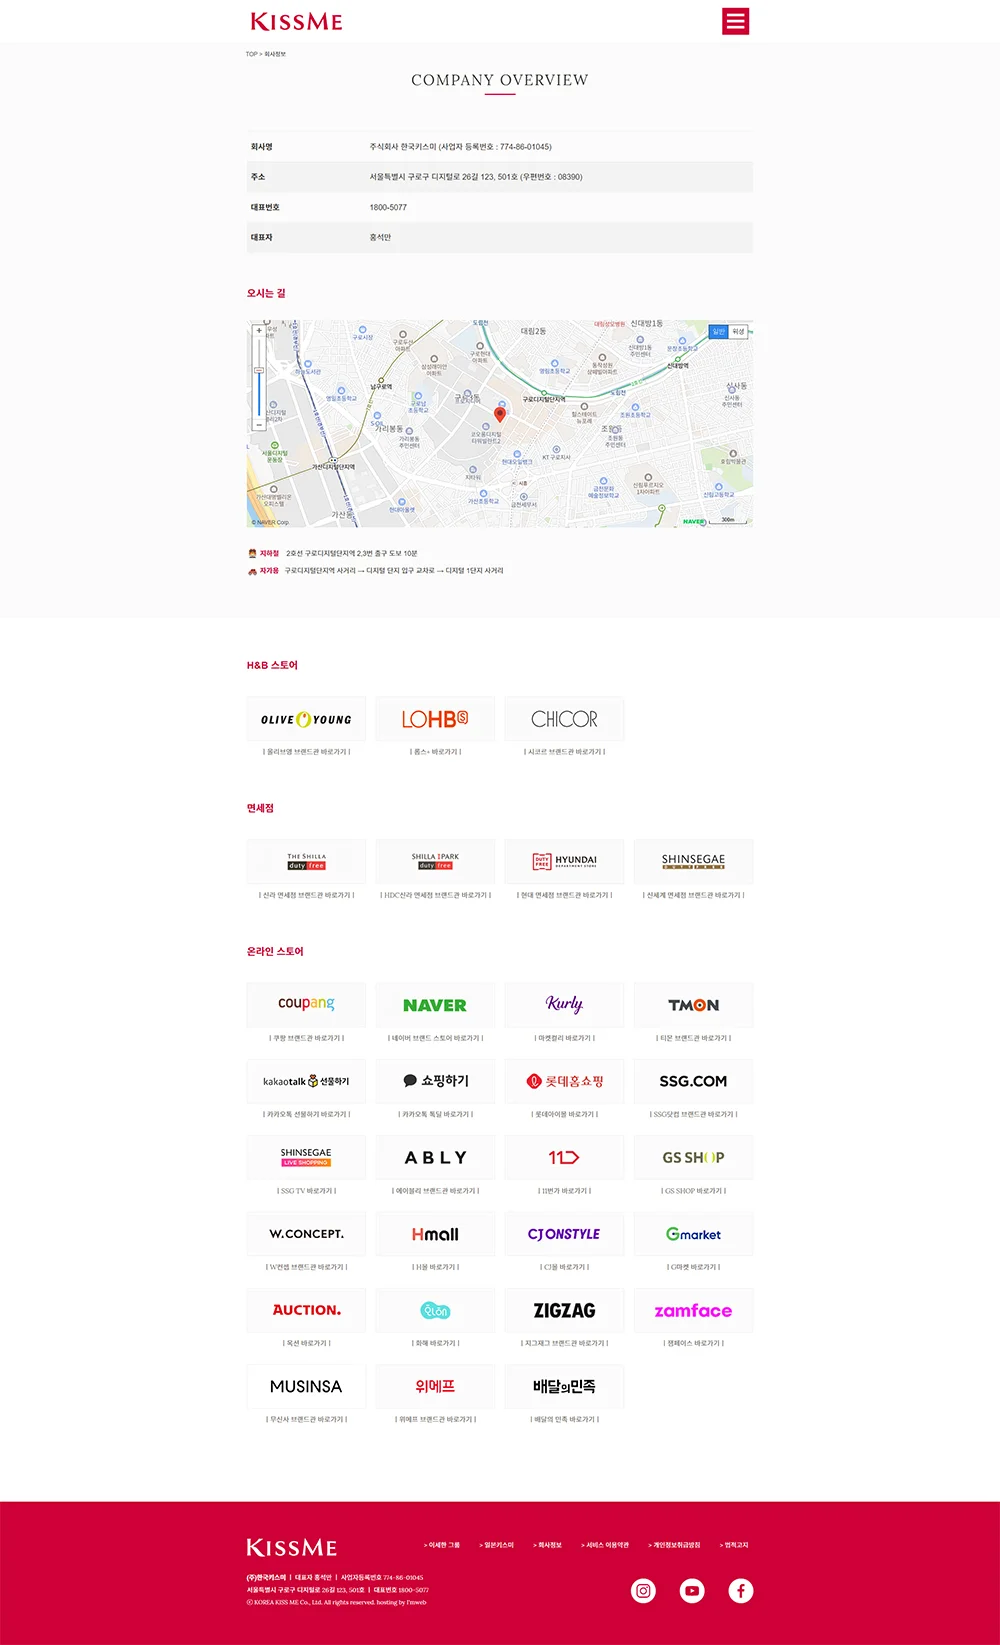The width and height of the screenshot is (1000, 1645).
Task: Open the CJ ONSTYLE logo
Action: tap(564, 1234)
